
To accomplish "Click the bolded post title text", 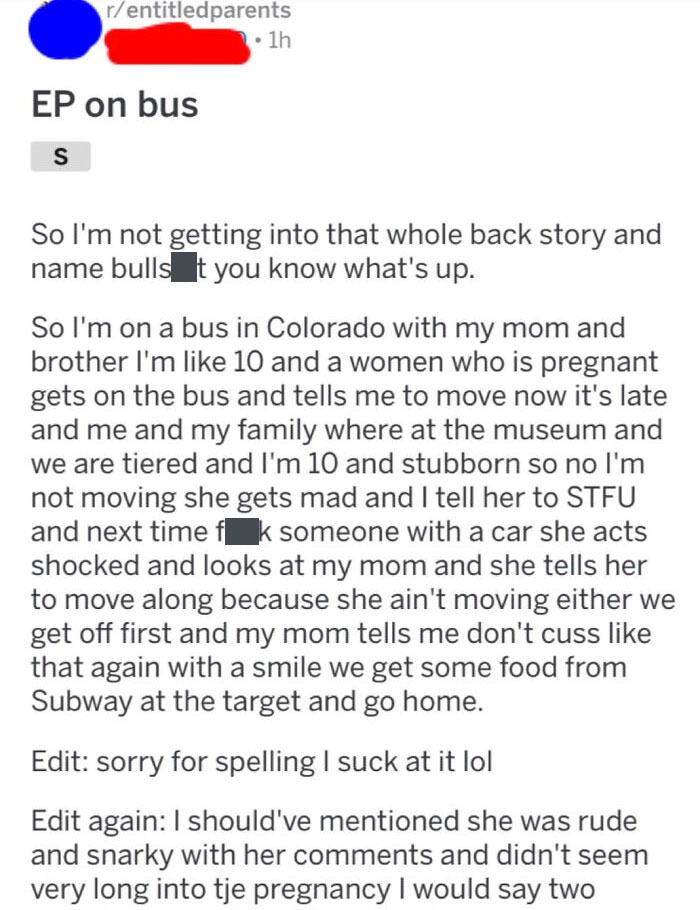I will click(114, 104).
